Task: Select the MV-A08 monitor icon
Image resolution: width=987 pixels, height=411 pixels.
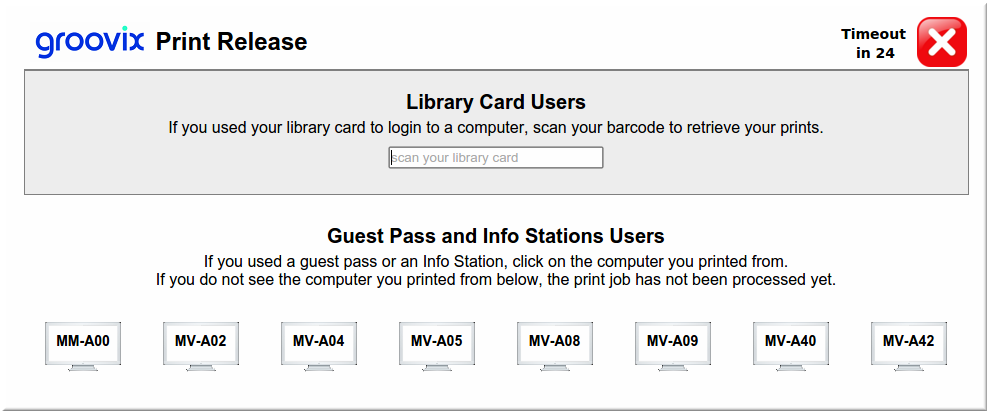Action: pyautogui.click(x=555, y=342)
